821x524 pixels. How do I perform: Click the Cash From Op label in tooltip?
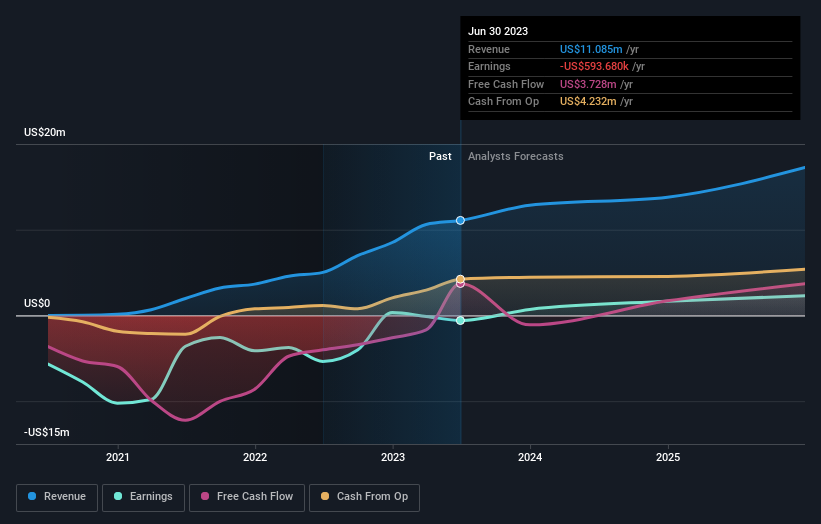tap(503, 102)
